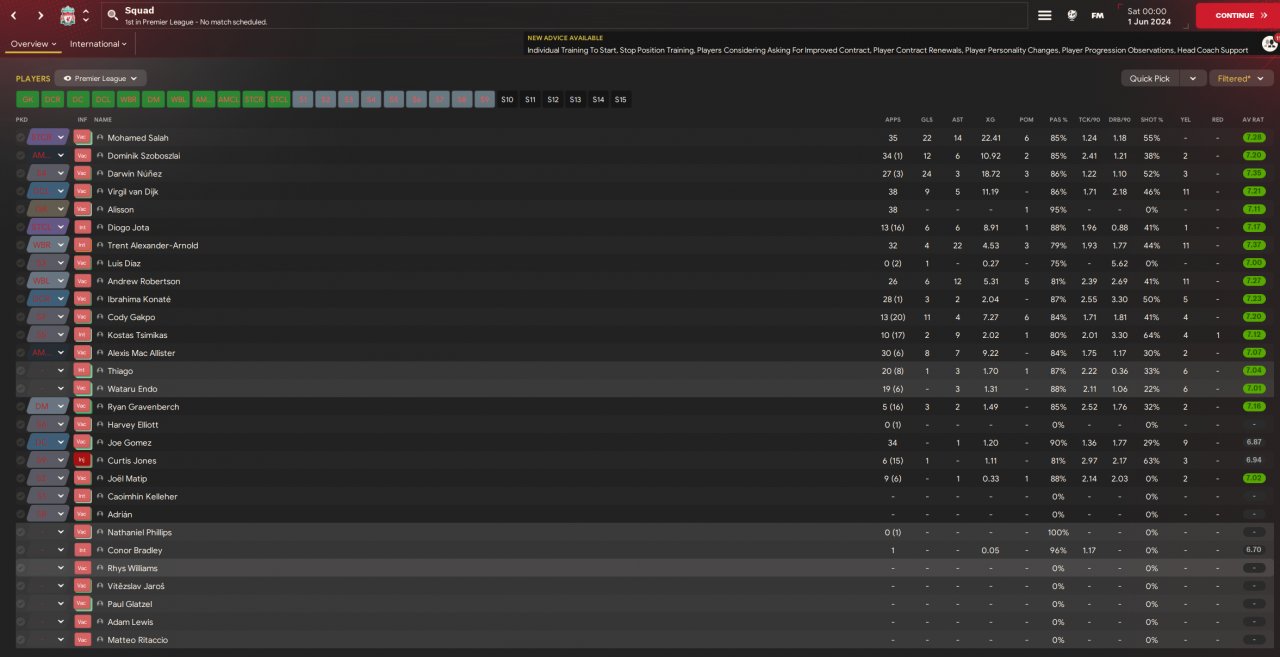Open the staff advice icon
Viewport: 1280px width, 657px height.
tap(1269, 44)
